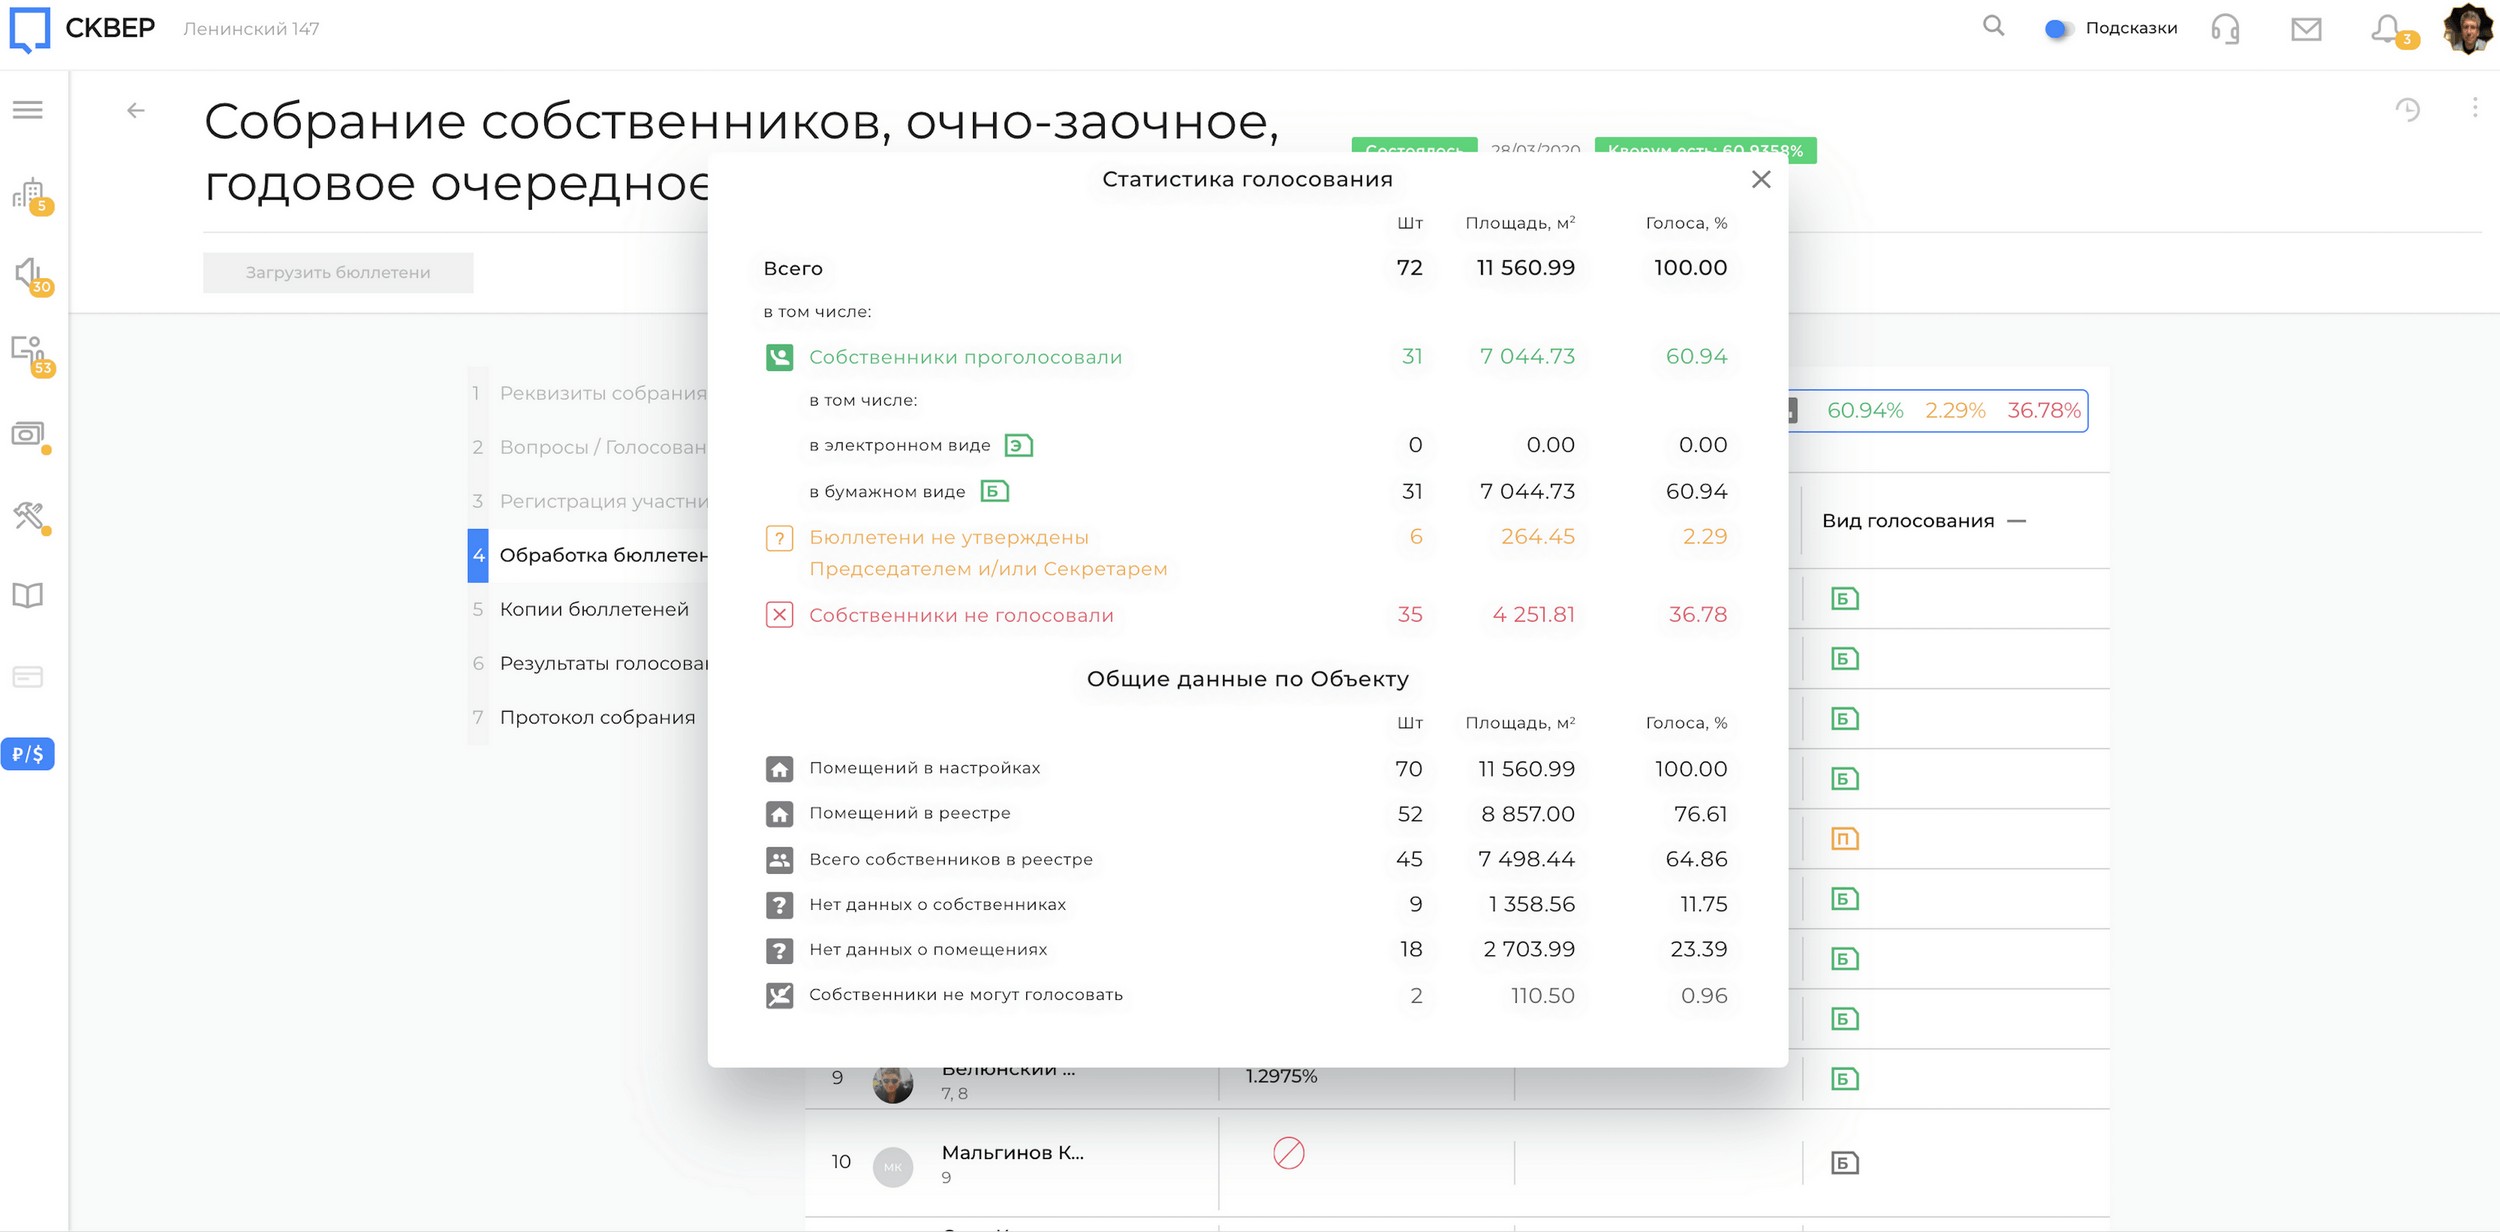Image resolution: width=2500 pixels, height=1232 pixels.
Task: Open the three-dot more options menu
Action: pyautogui.click(x=2474, y=108)
